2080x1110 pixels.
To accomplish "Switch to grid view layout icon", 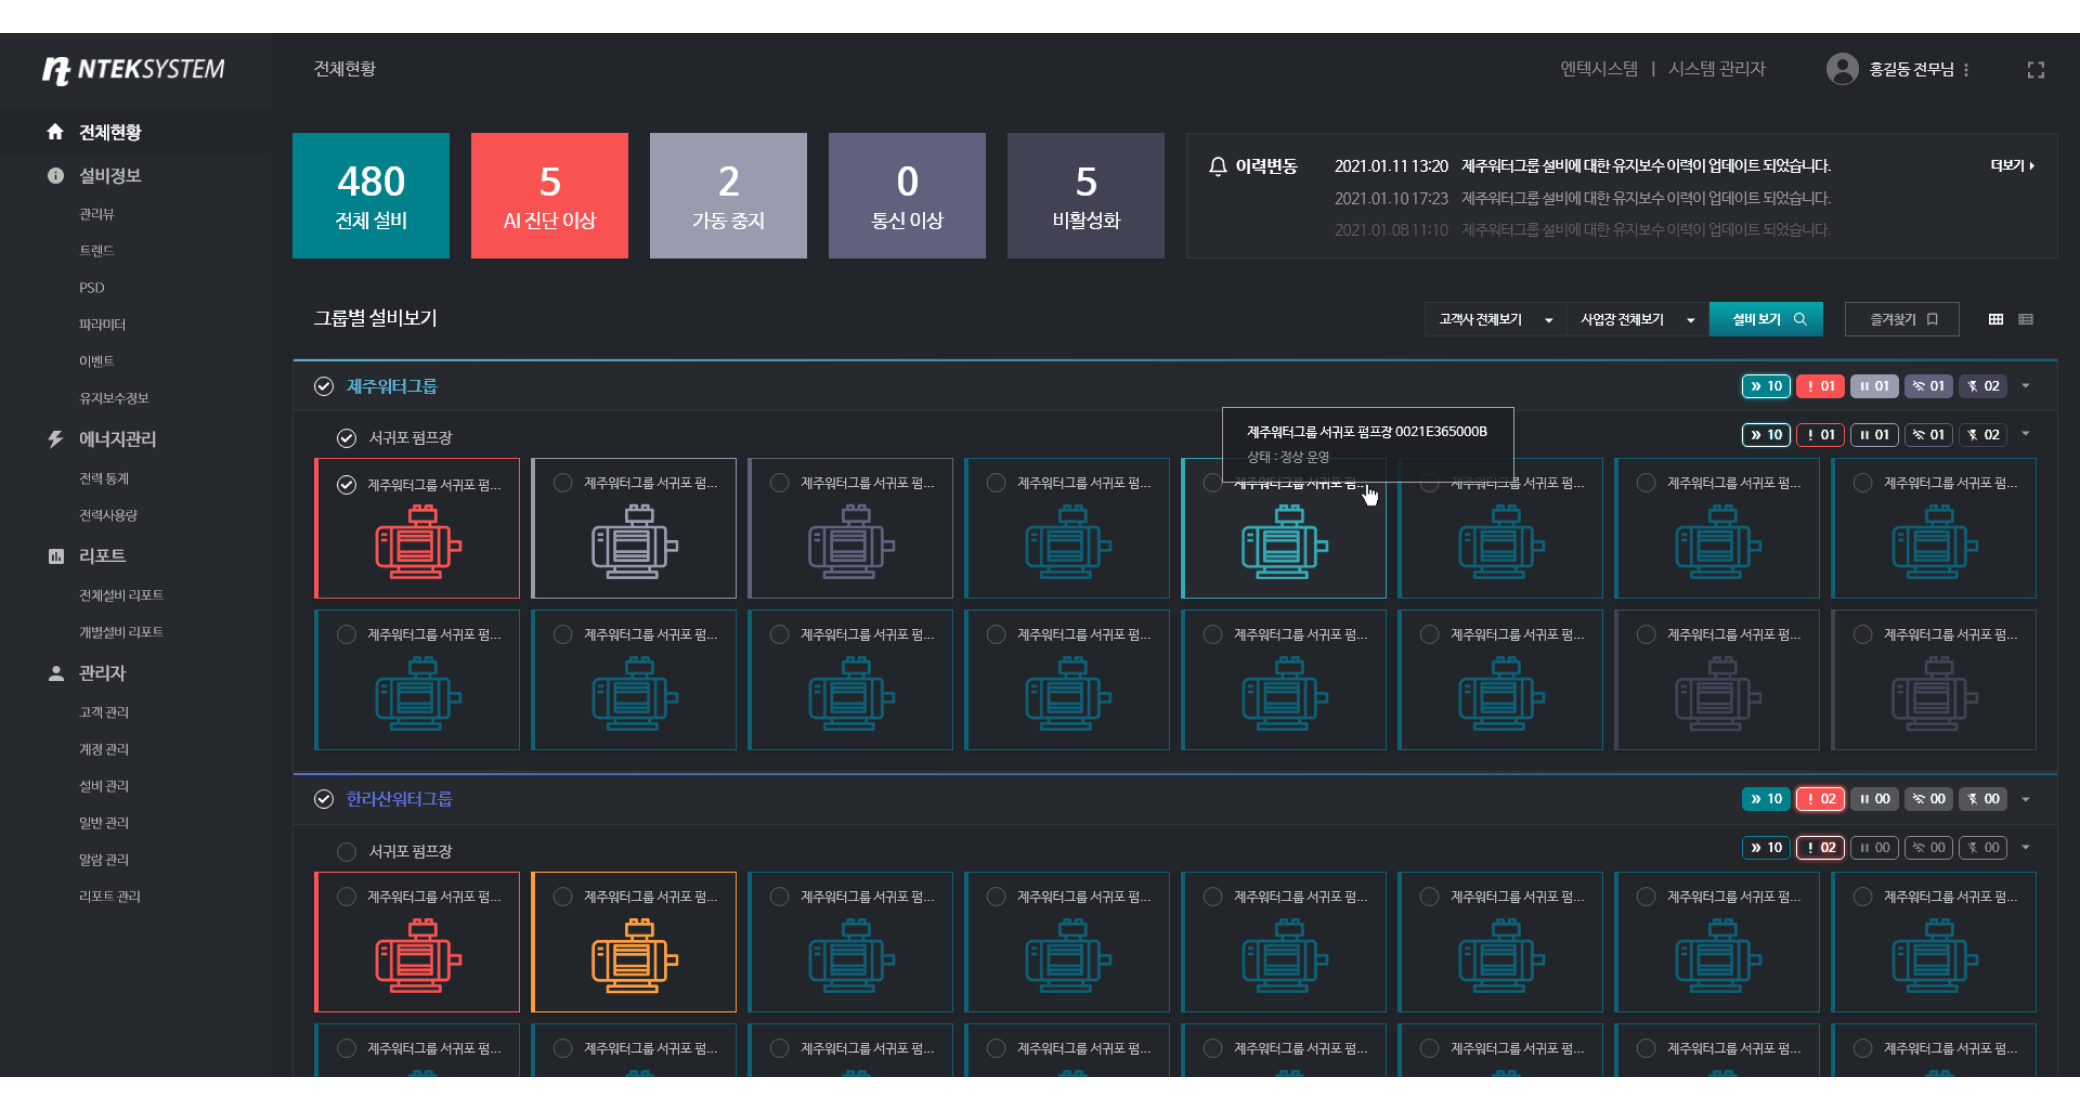I will click(1996, 319).
